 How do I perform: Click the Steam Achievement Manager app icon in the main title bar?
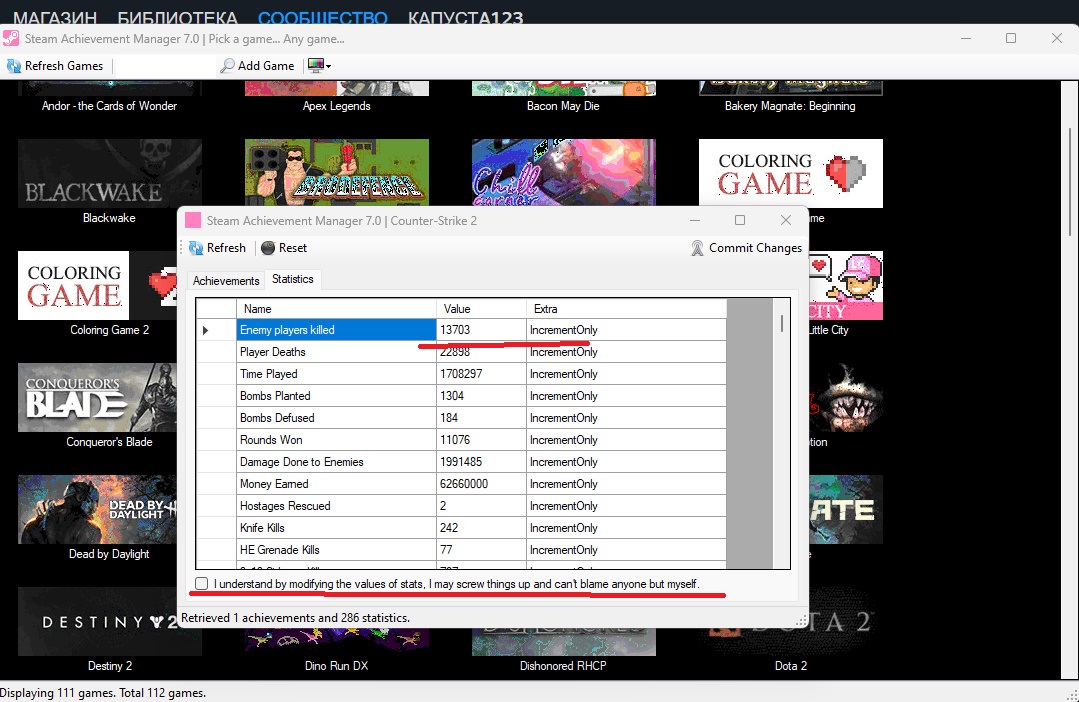click(10, 39)
